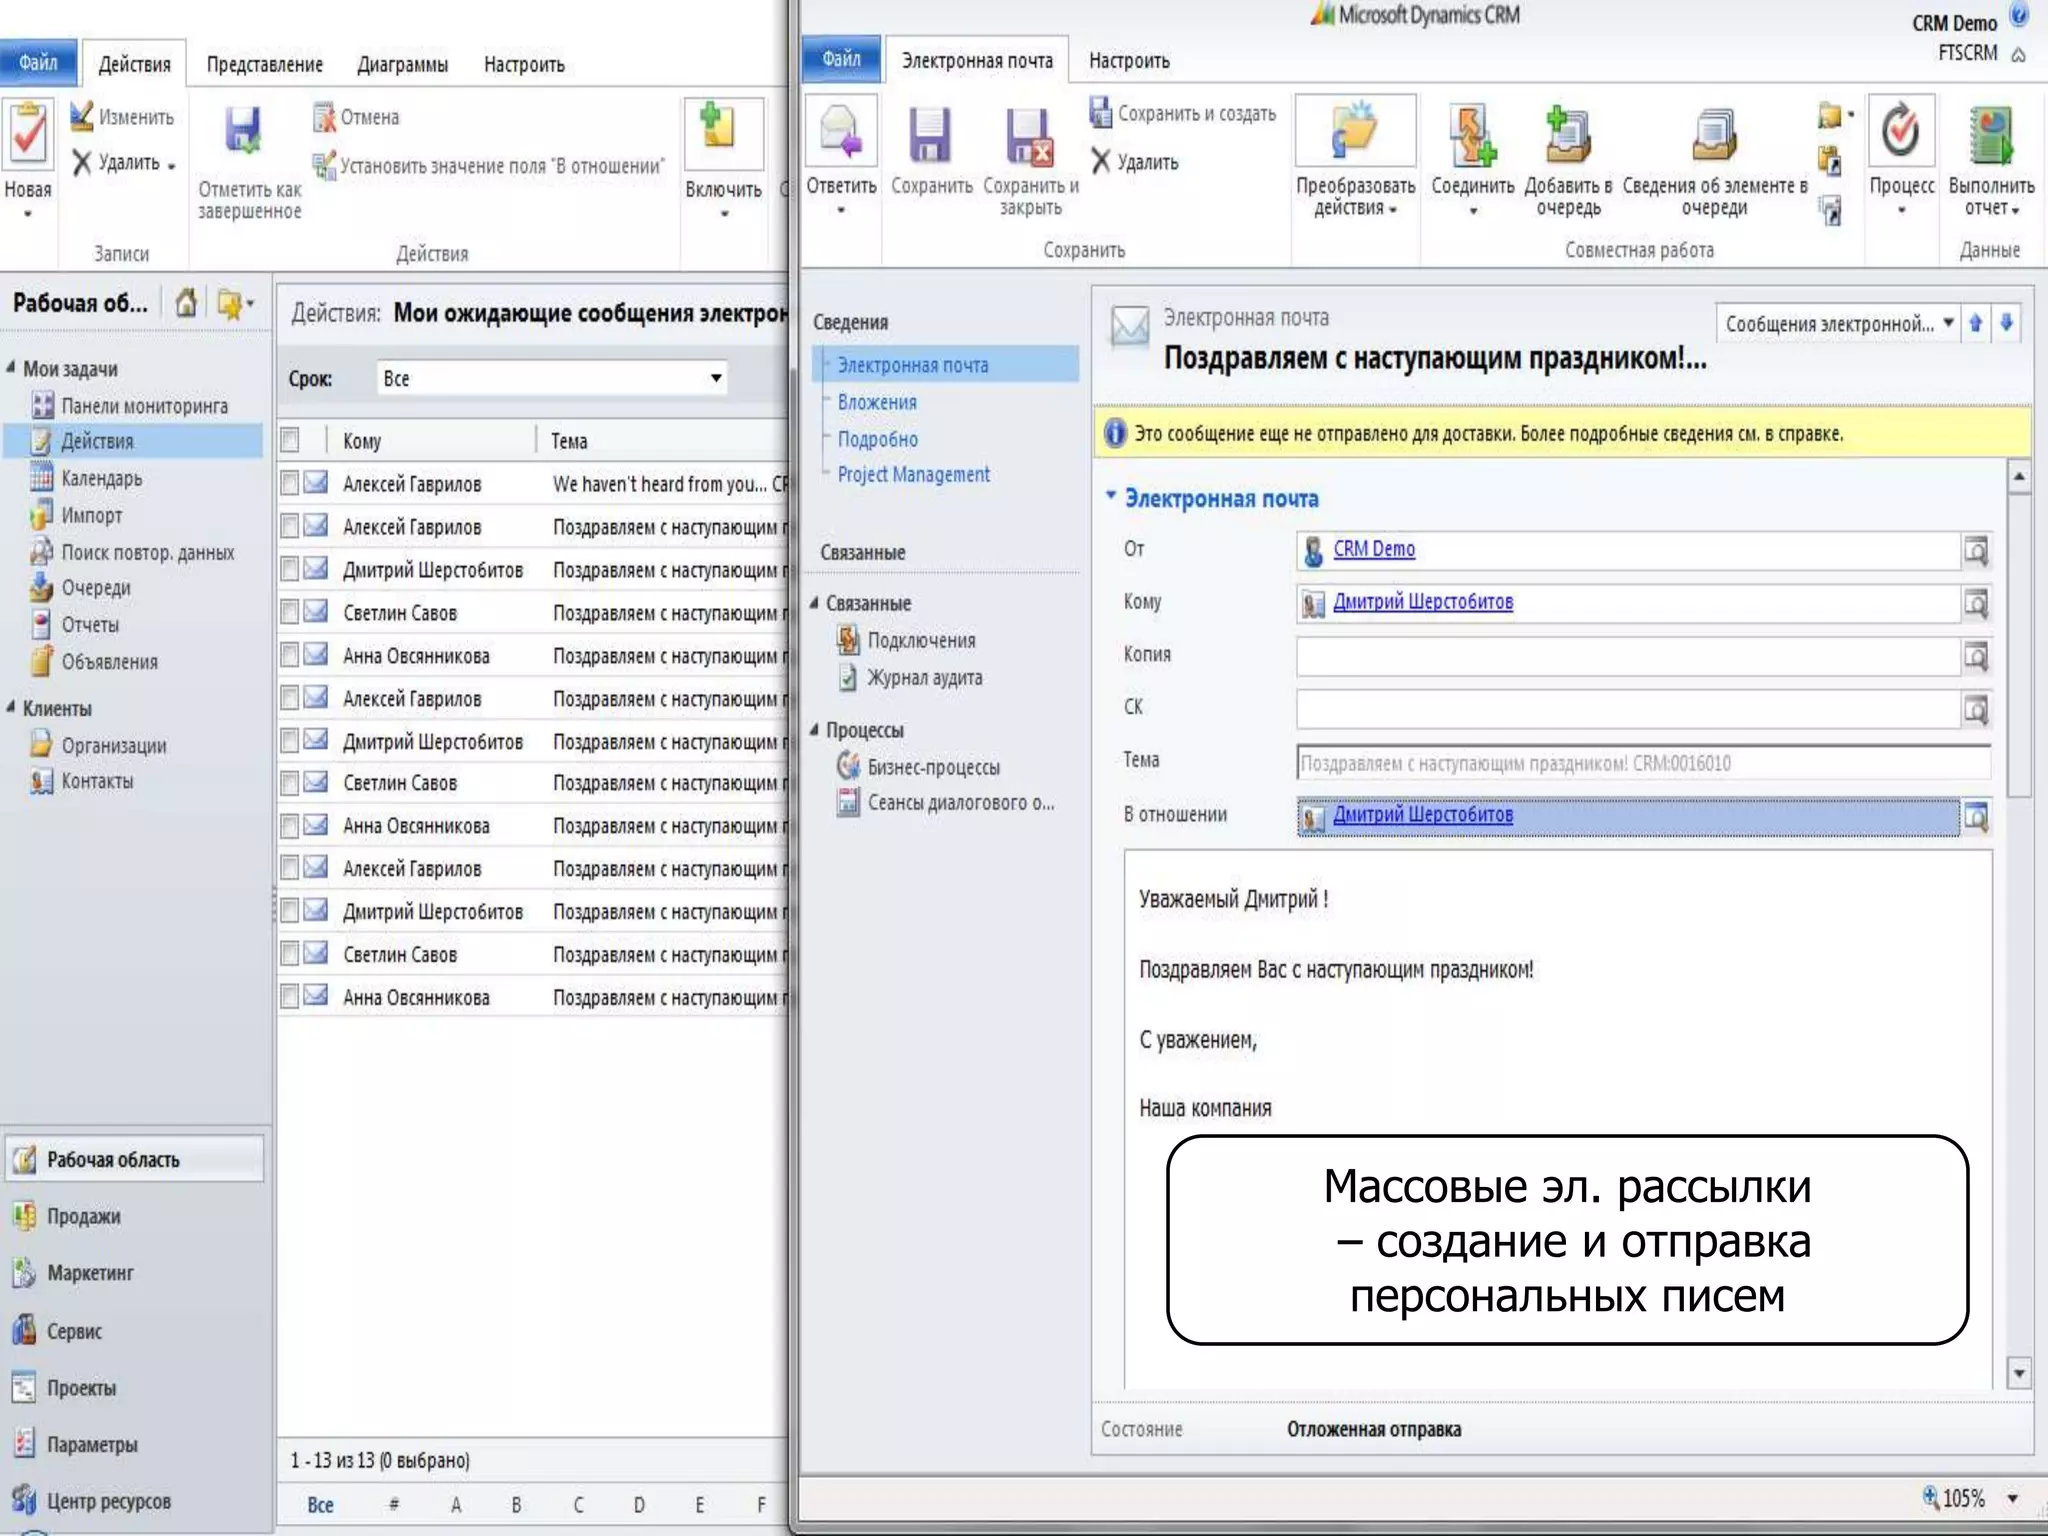2048x1536 pixels.
Task: Check the We haven't heard from you row
Action: (x=290, y=484)
